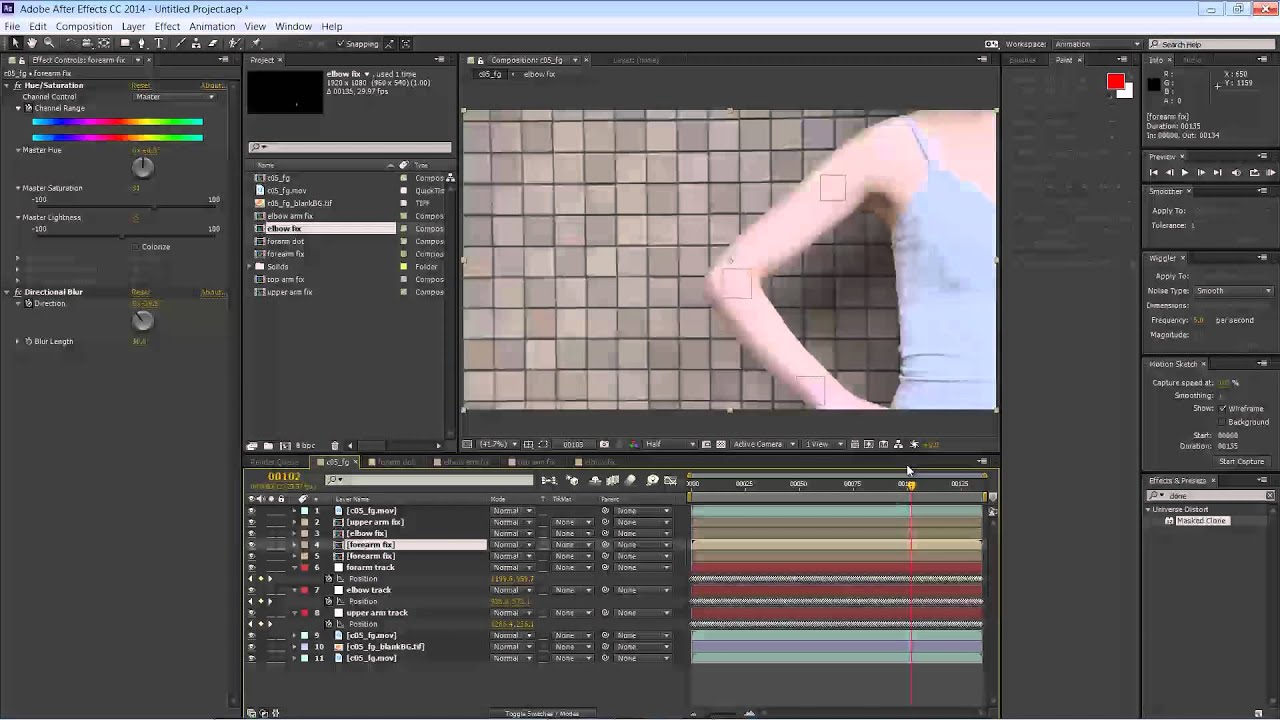Open the Active Camera dropdown
Image resolution: width=1280 pixels, height=720 pixels.
pos(765,444)
